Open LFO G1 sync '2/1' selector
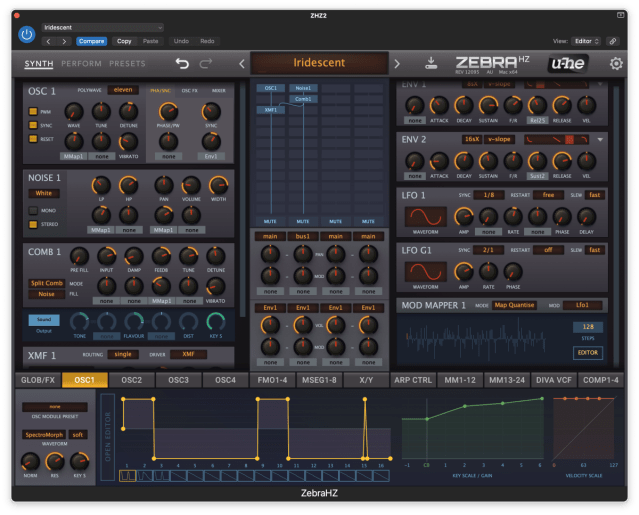The image size is (639, 515). pos(489,250)
